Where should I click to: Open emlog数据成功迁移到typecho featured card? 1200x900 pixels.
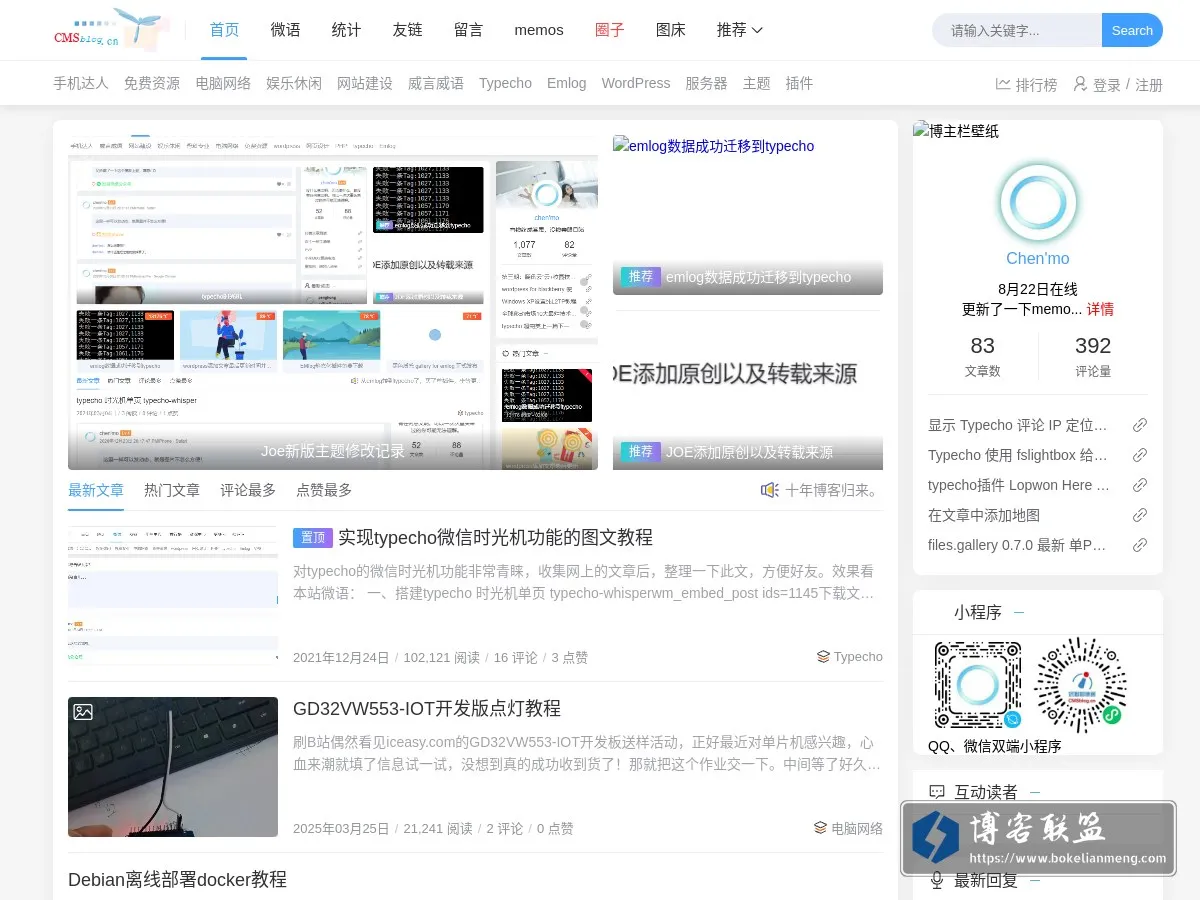748,215
